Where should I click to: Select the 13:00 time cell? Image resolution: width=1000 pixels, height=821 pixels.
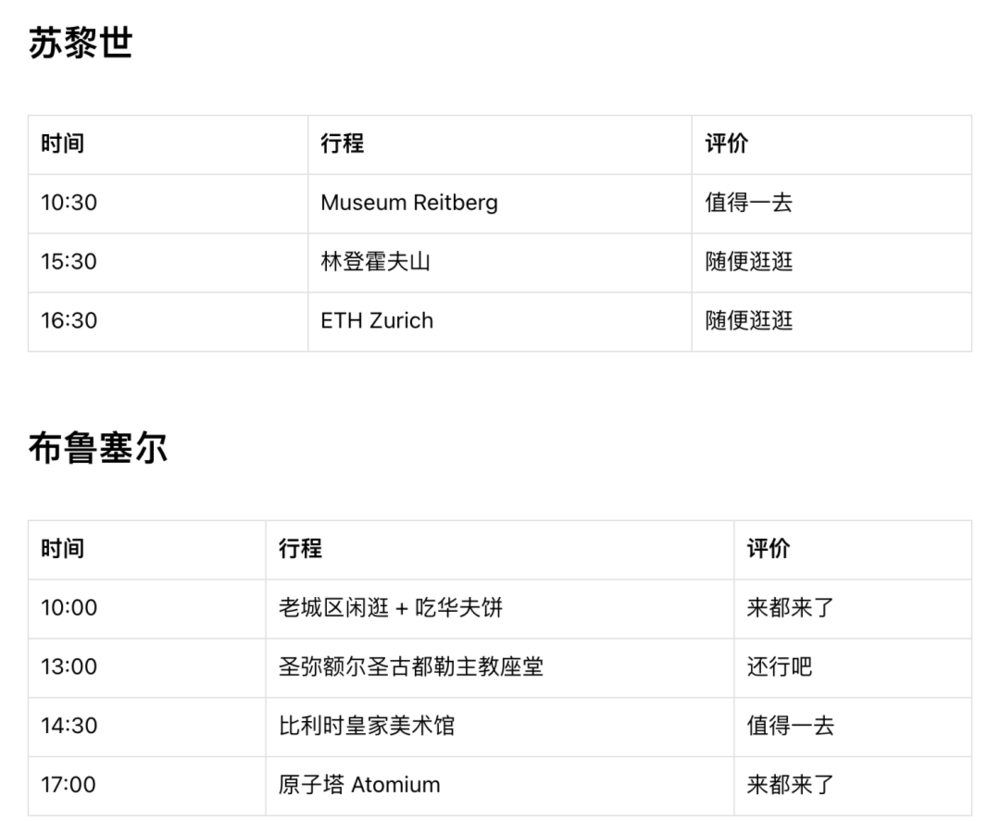click(69, 667)
